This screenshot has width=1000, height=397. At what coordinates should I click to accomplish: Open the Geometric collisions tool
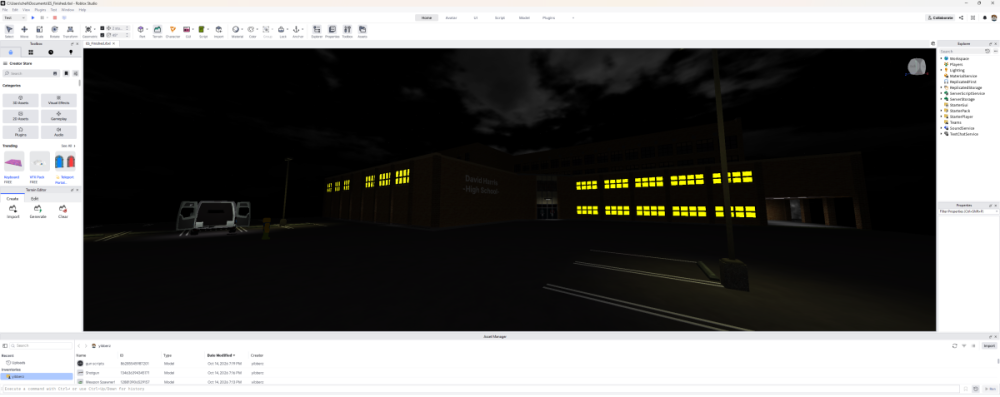coord(89,31)
